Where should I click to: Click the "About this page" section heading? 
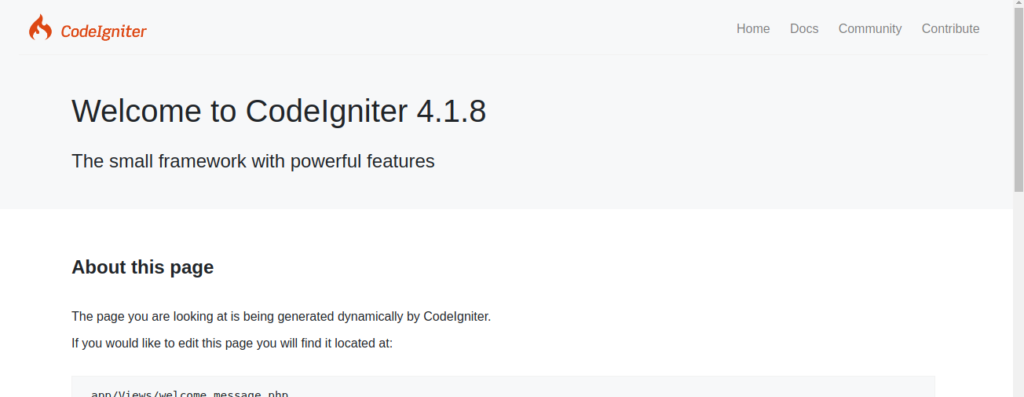click(x=142, y=267)
